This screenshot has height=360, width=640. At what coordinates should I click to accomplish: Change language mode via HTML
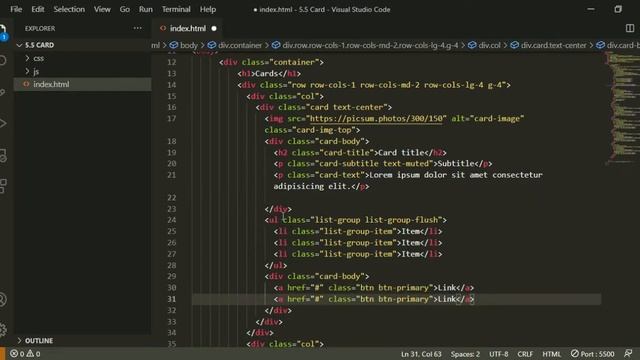pos(551,353)
